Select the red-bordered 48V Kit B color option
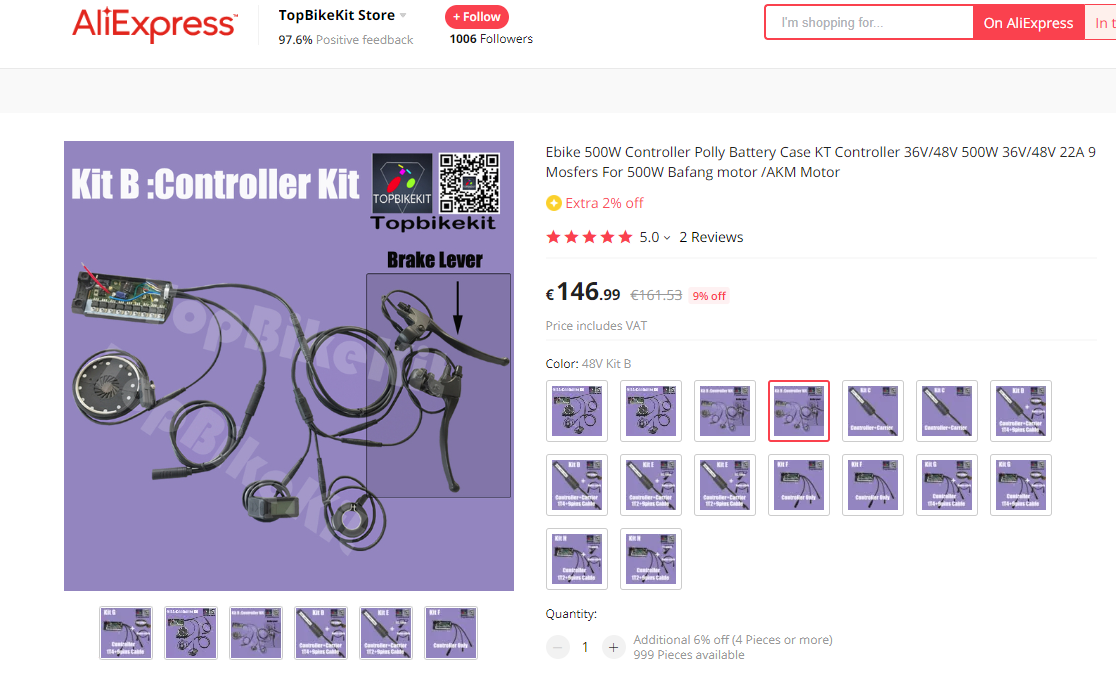This screenshot has width=1116, height=684. tap(799, 411)
